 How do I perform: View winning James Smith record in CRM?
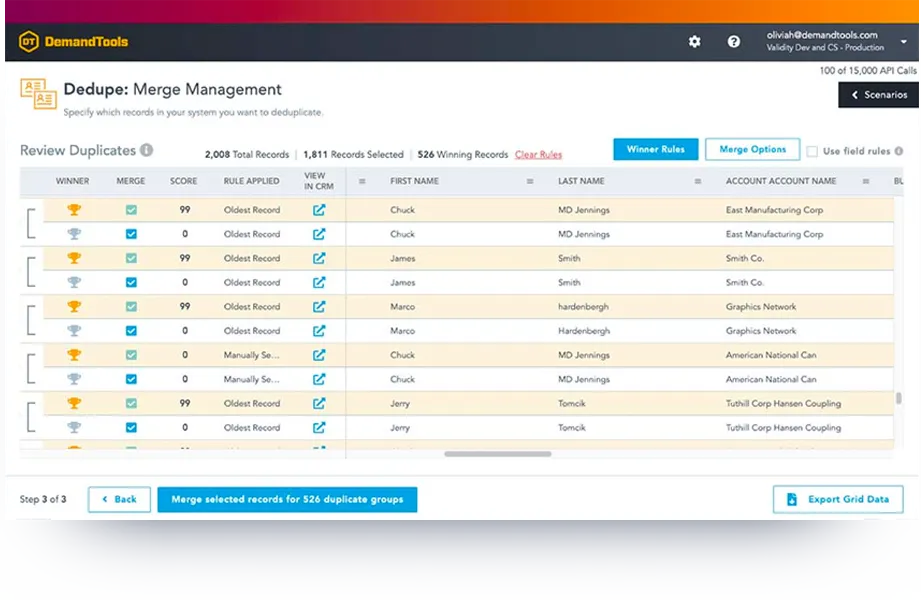point(319,258)
